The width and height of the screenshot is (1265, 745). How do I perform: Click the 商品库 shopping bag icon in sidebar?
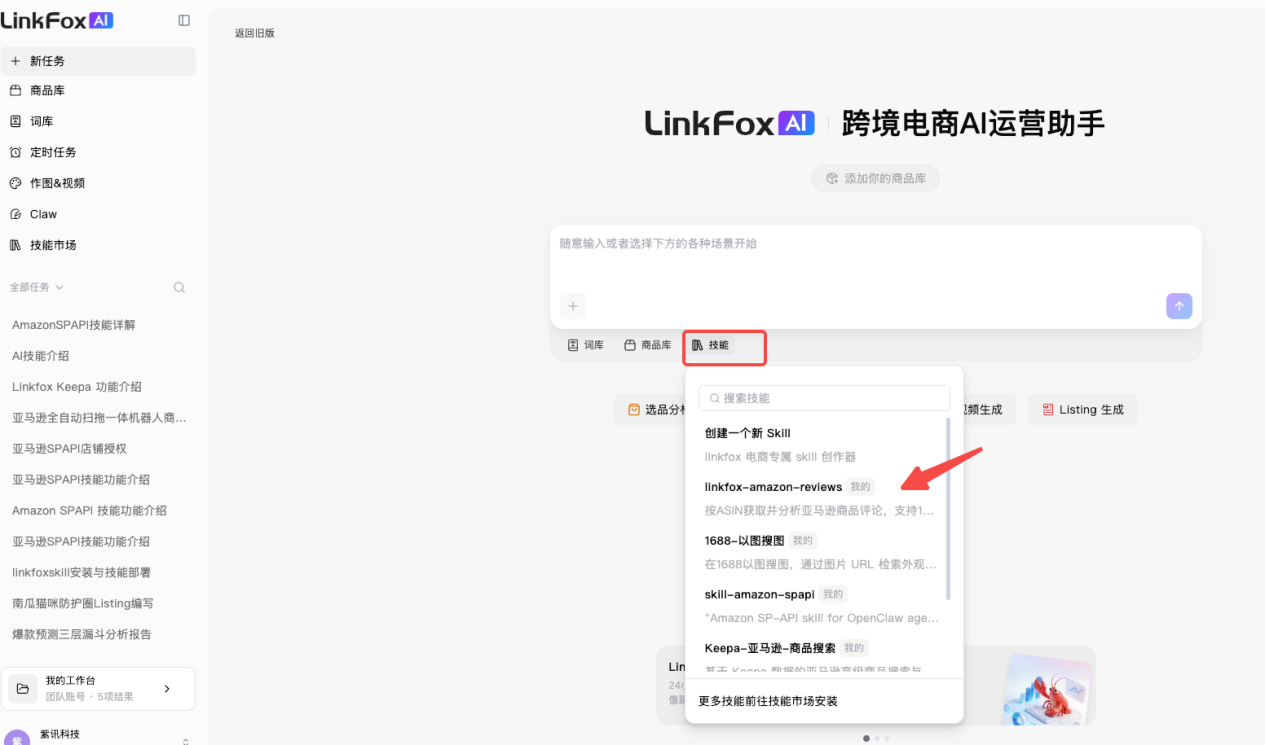tap(15, 91)
